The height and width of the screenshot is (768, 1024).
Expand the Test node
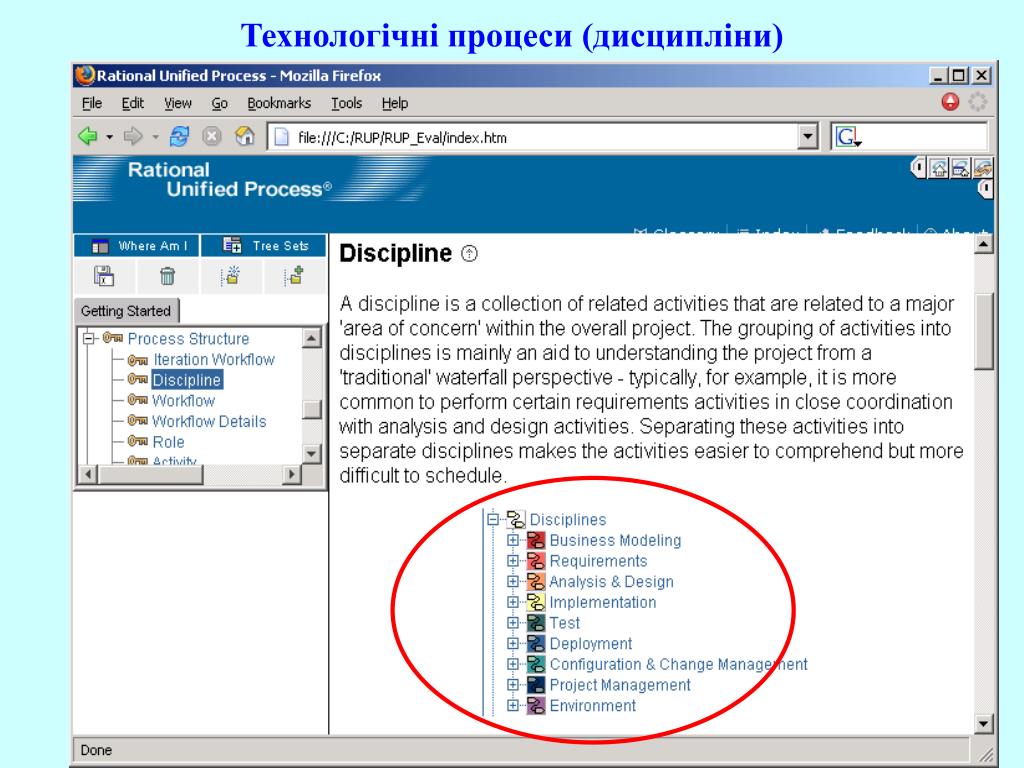click(x=513, y=623)
